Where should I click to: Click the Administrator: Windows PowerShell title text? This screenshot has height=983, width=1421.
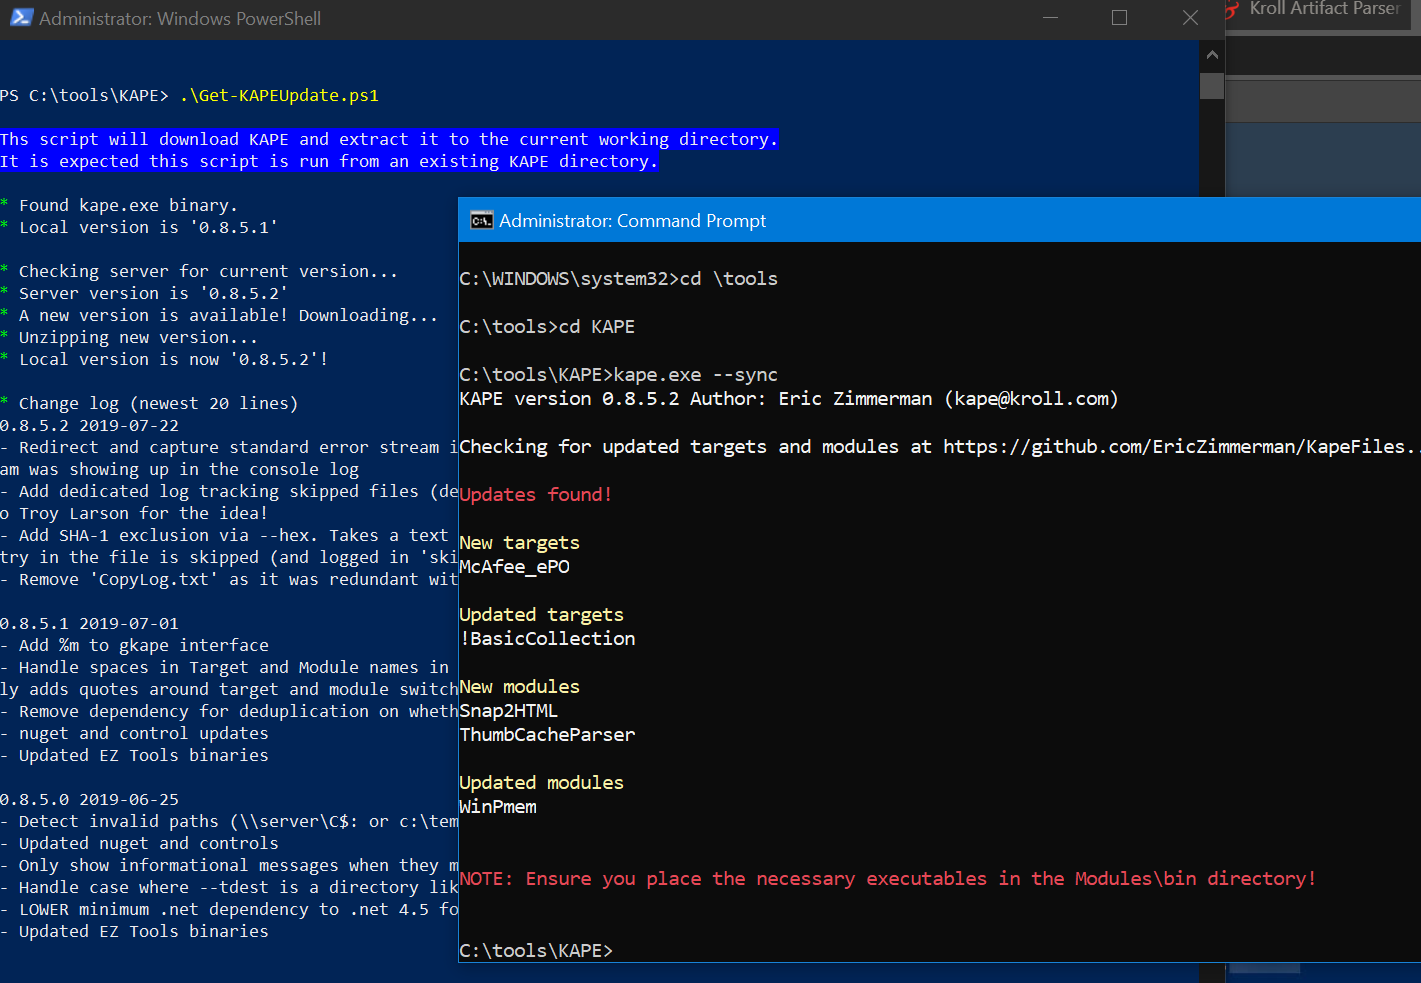[x=180, y=19]
